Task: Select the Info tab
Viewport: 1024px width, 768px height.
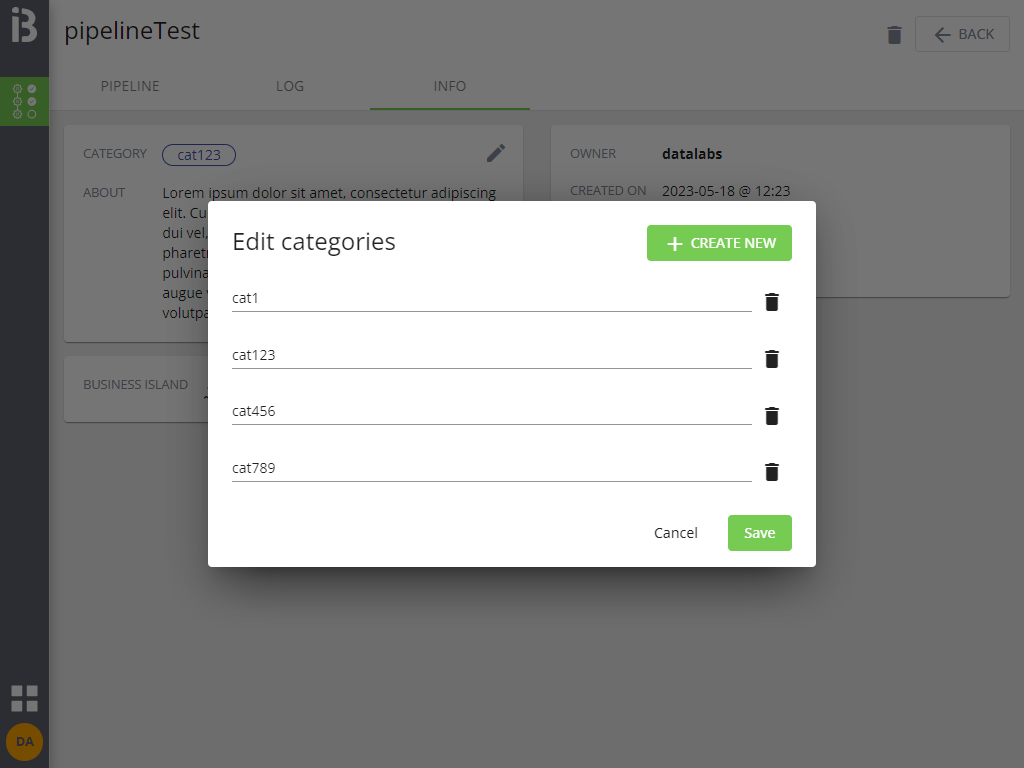Action: [449, 86]
